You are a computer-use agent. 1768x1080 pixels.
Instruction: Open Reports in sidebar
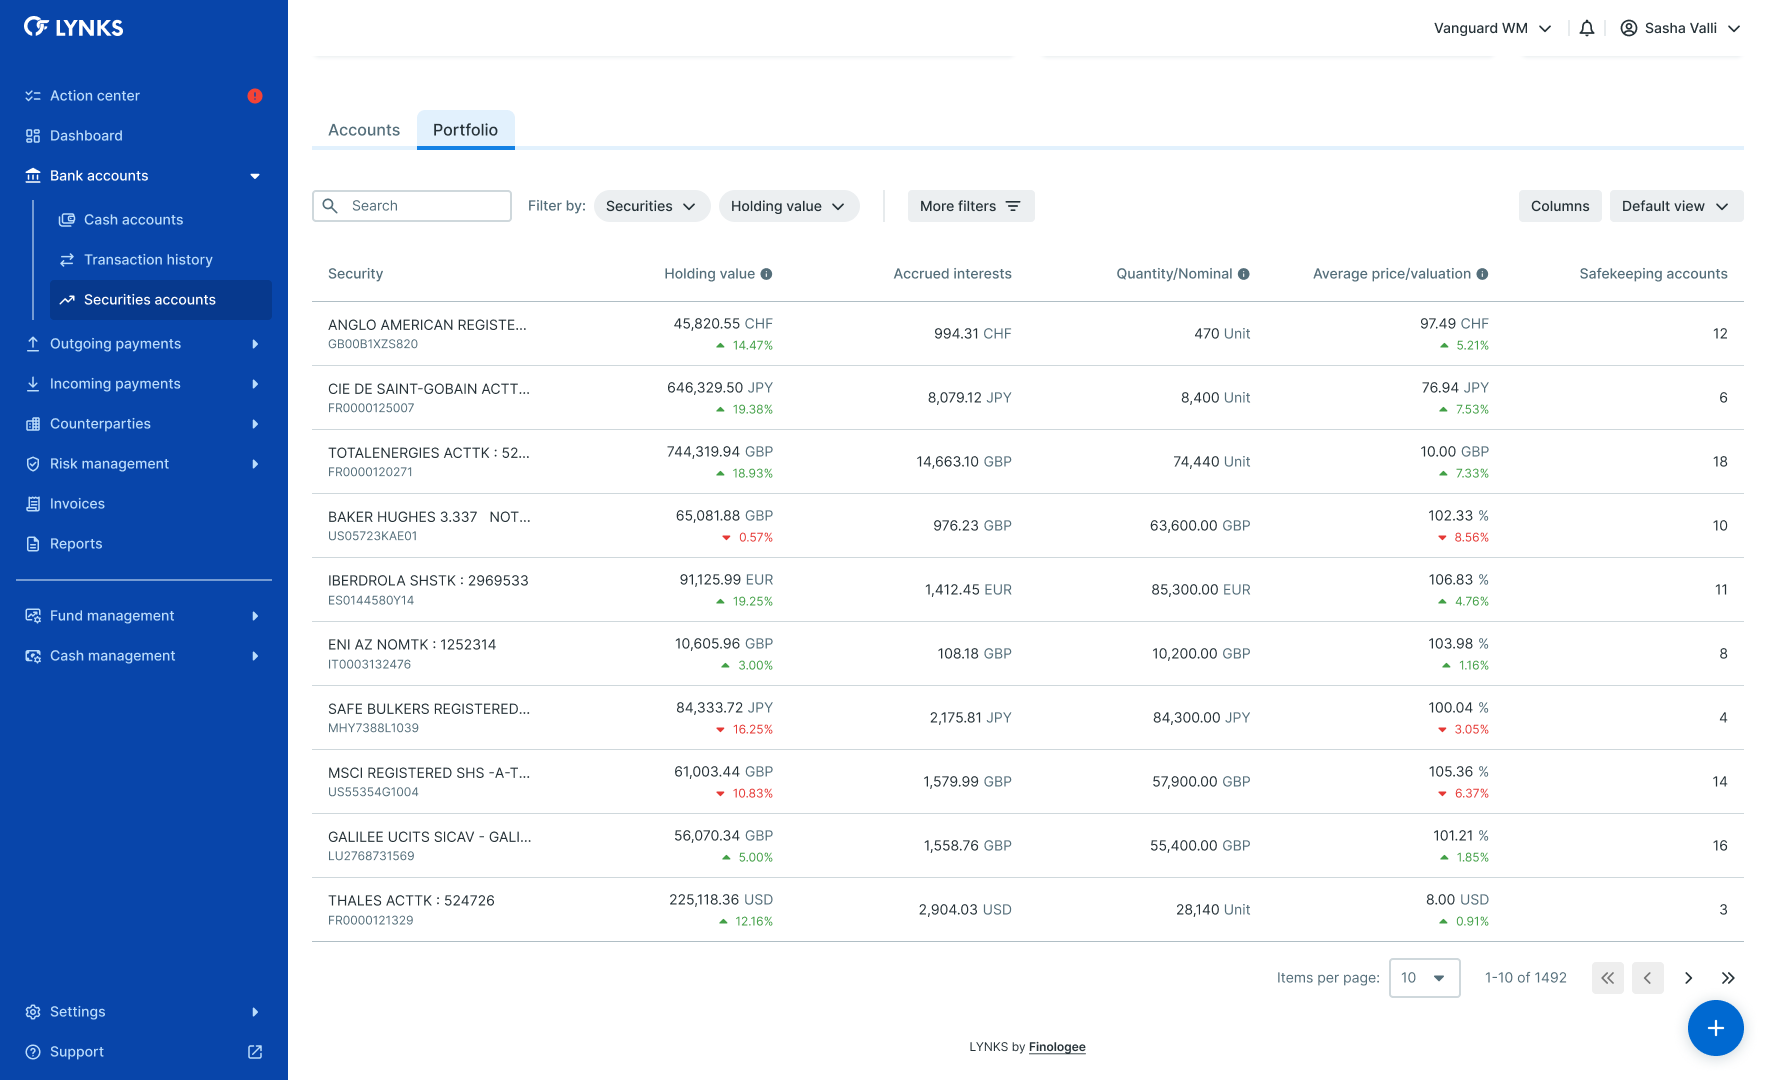click(144, 544)
